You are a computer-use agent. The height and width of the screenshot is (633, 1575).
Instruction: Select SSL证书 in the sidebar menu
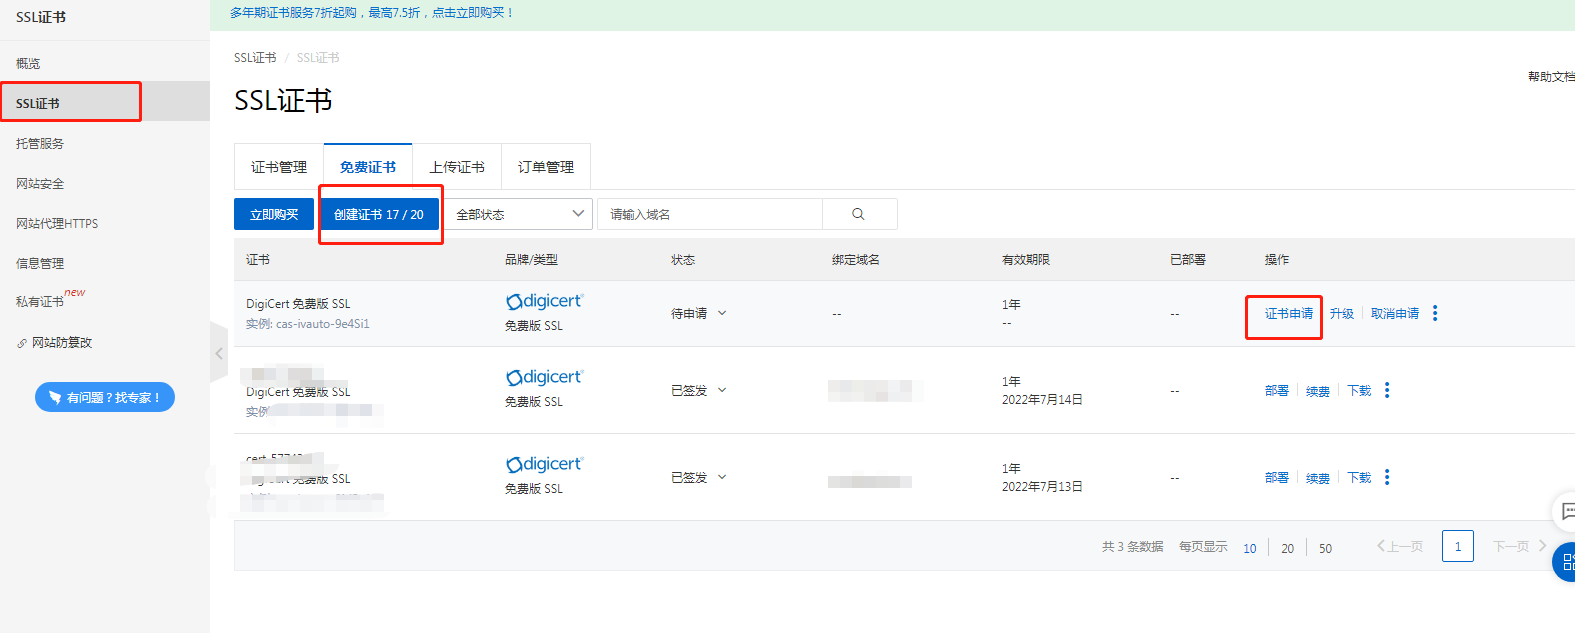[x=105, y=103]
